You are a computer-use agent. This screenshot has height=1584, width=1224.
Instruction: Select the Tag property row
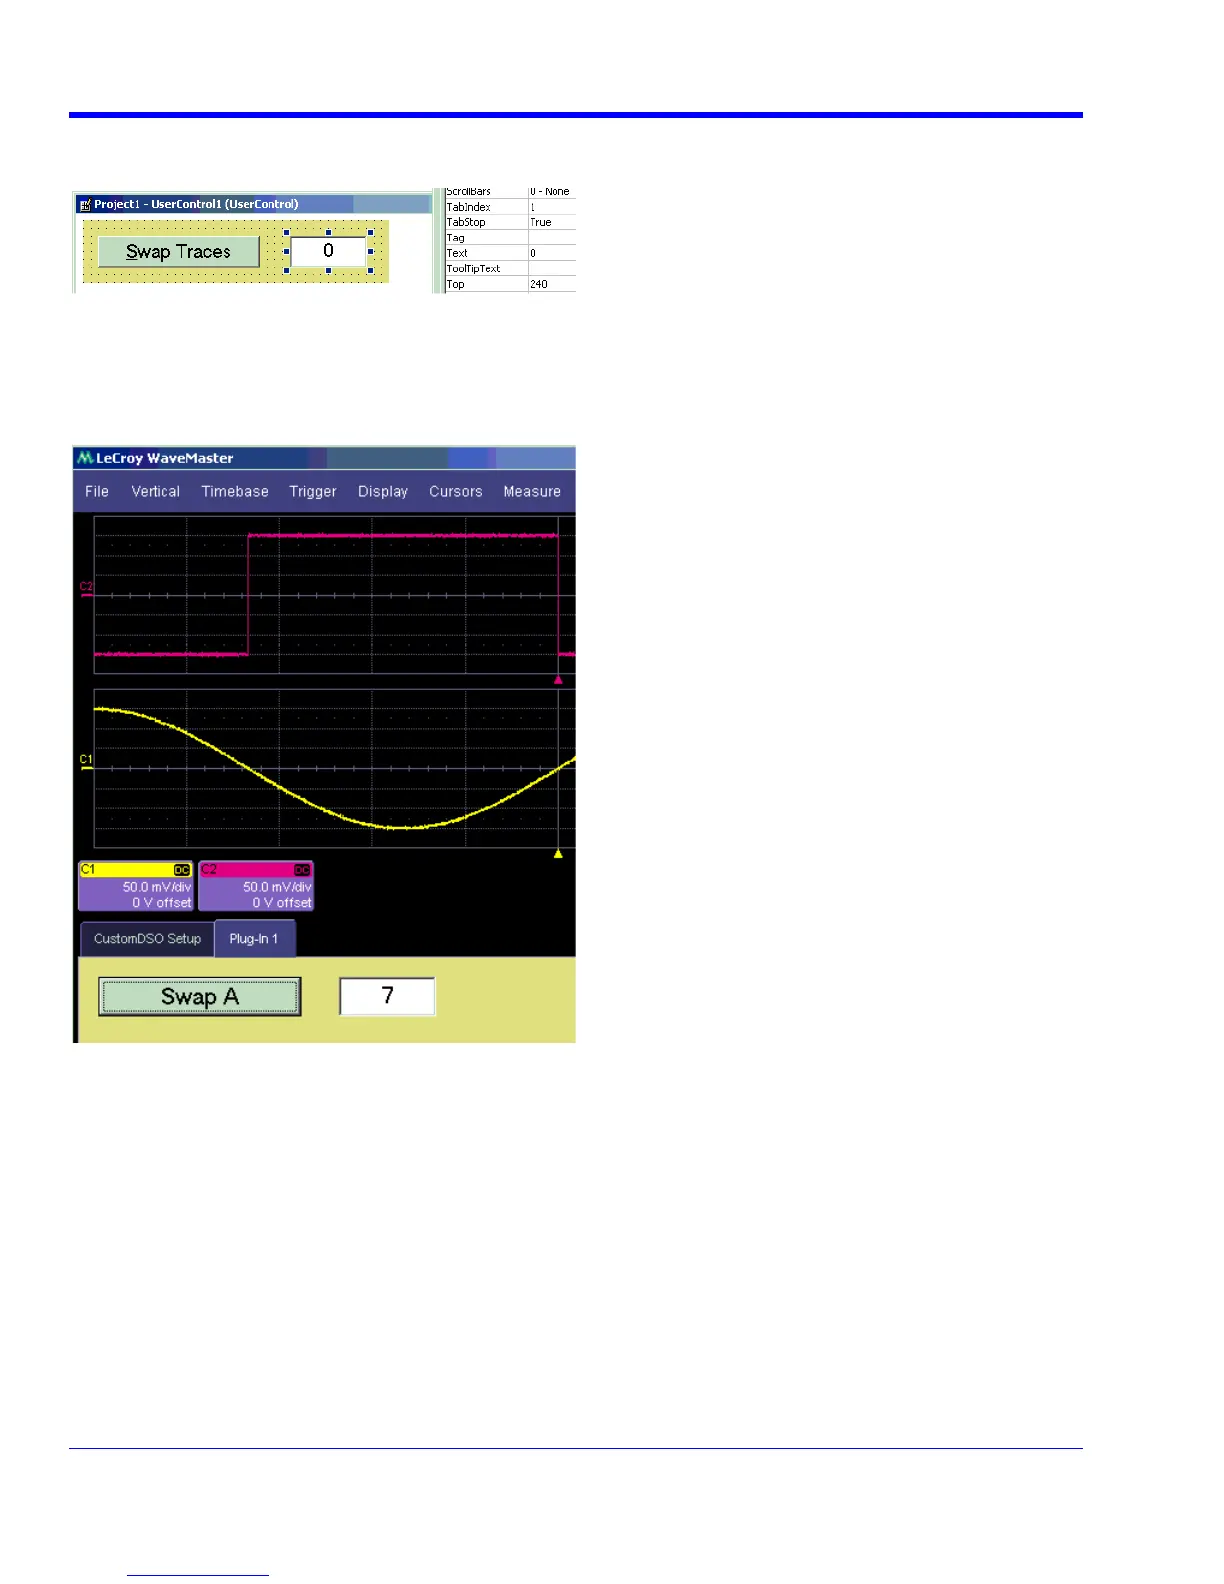[510, 238]
